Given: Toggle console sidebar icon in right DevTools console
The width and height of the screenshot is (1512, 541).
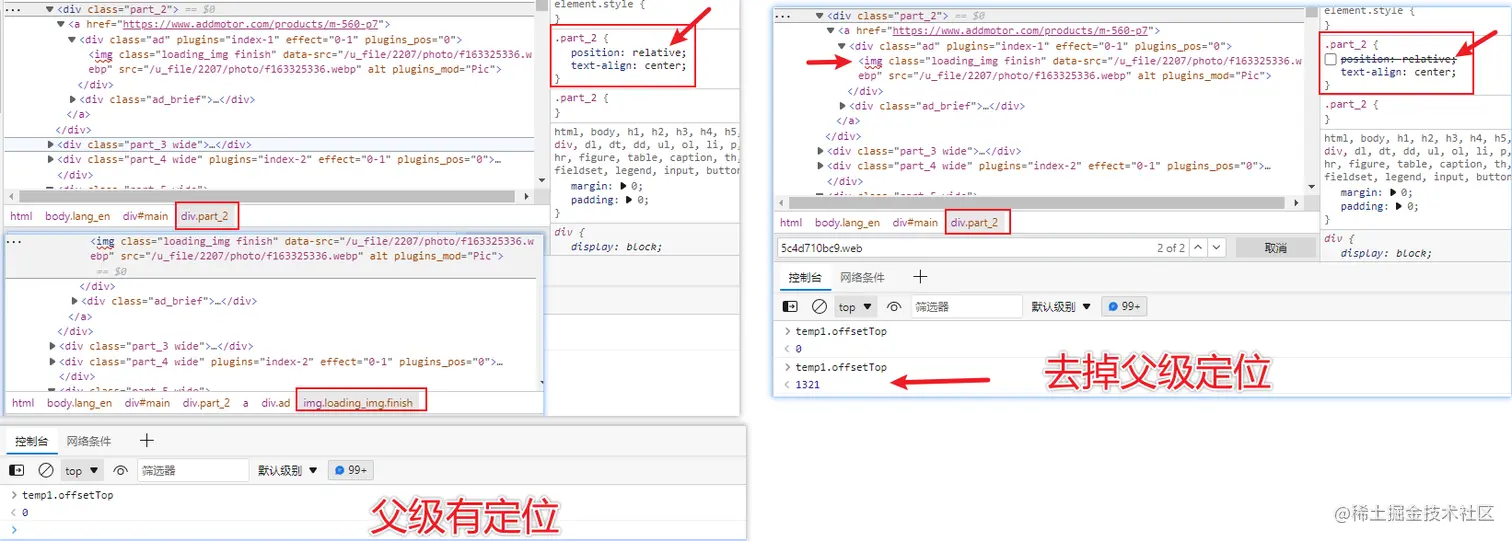Looking at the screenshot, I should pyautogui.click(x=790, y=307).
